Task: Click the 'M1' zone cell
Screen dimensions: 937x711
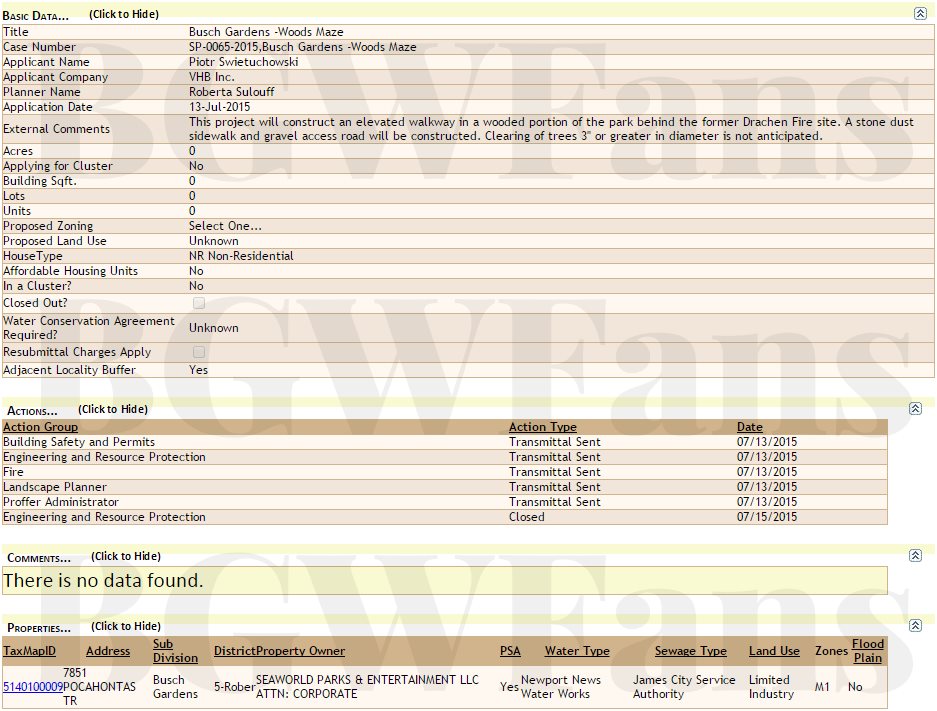Action: [x=822, y=687]
